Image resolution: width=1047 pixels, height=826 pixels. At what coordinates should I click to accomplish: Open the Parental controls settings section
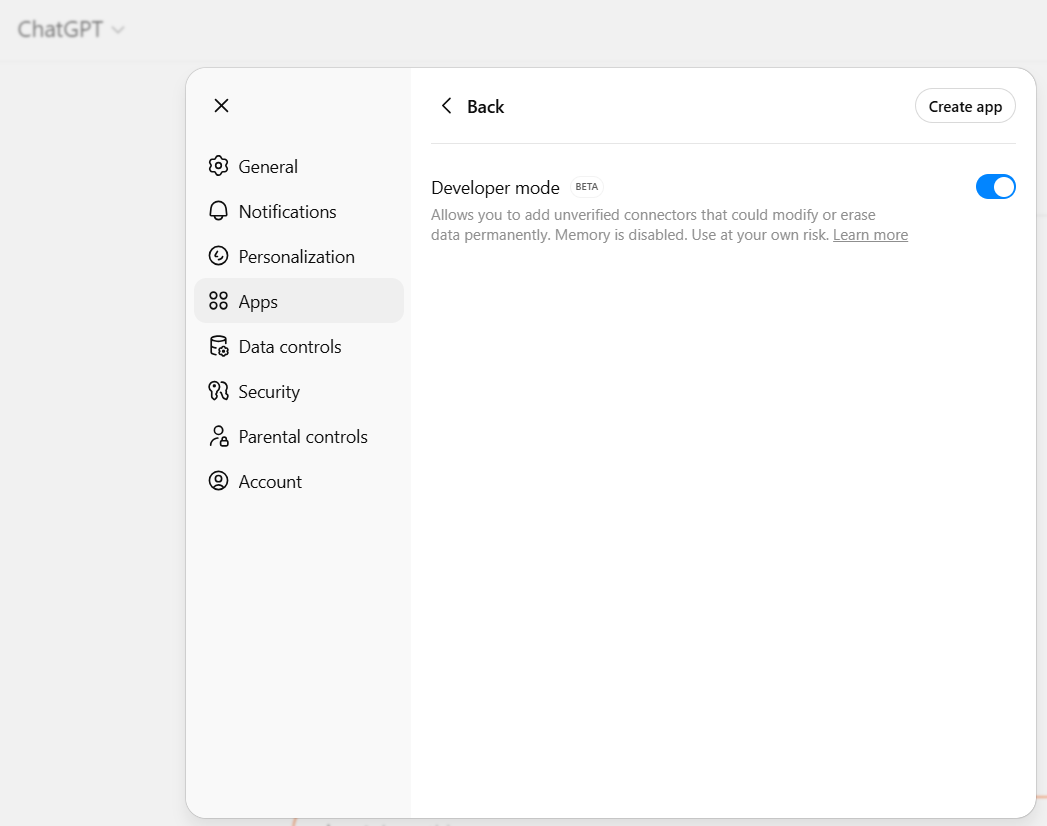click(x=302, y=437)
